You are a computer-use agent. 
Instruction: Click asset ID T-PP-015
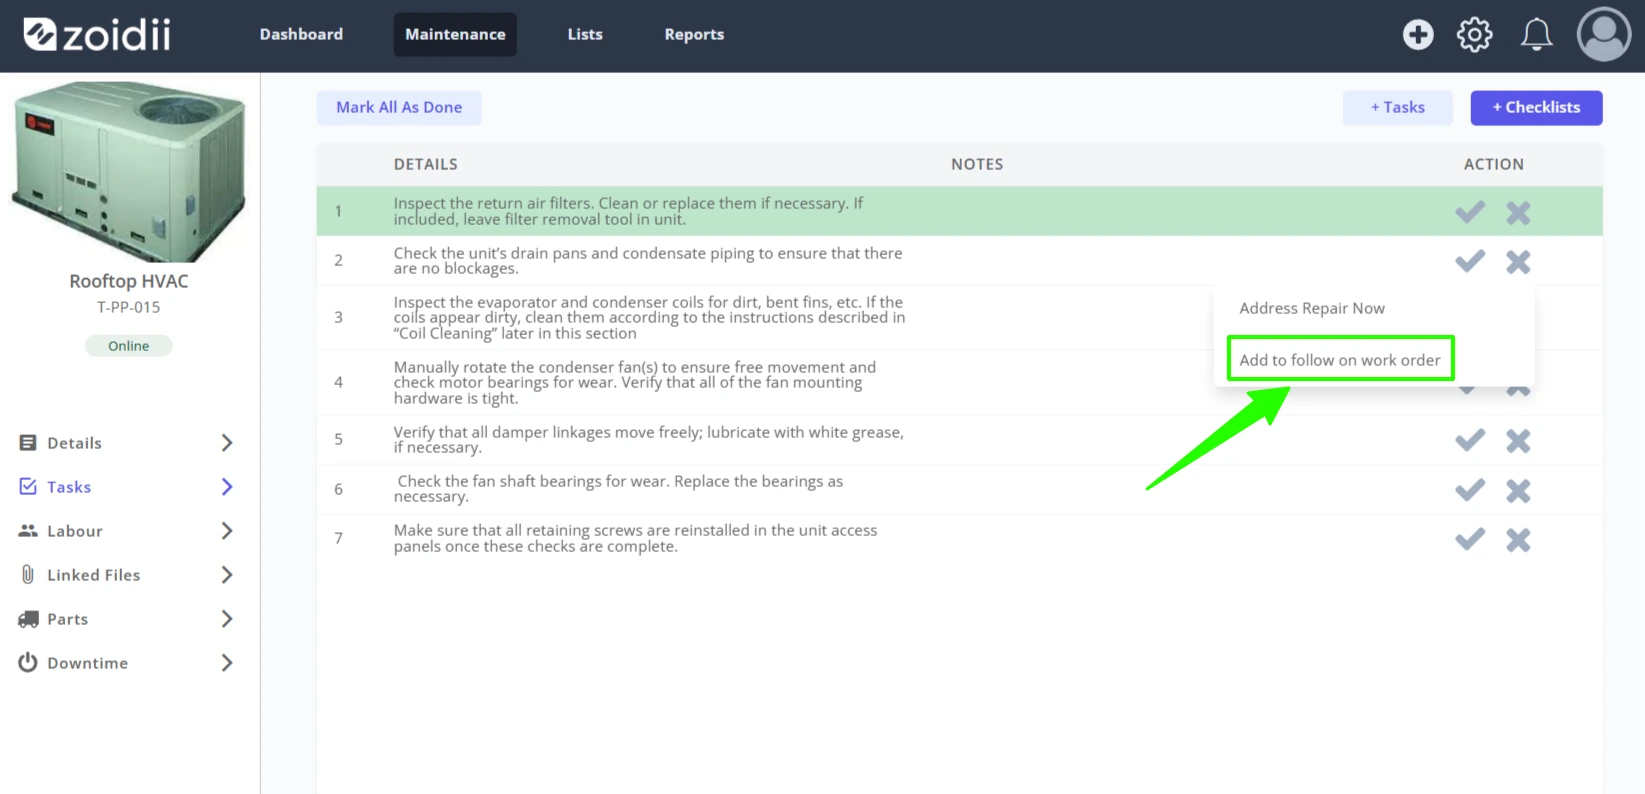[x=128, y=307]
